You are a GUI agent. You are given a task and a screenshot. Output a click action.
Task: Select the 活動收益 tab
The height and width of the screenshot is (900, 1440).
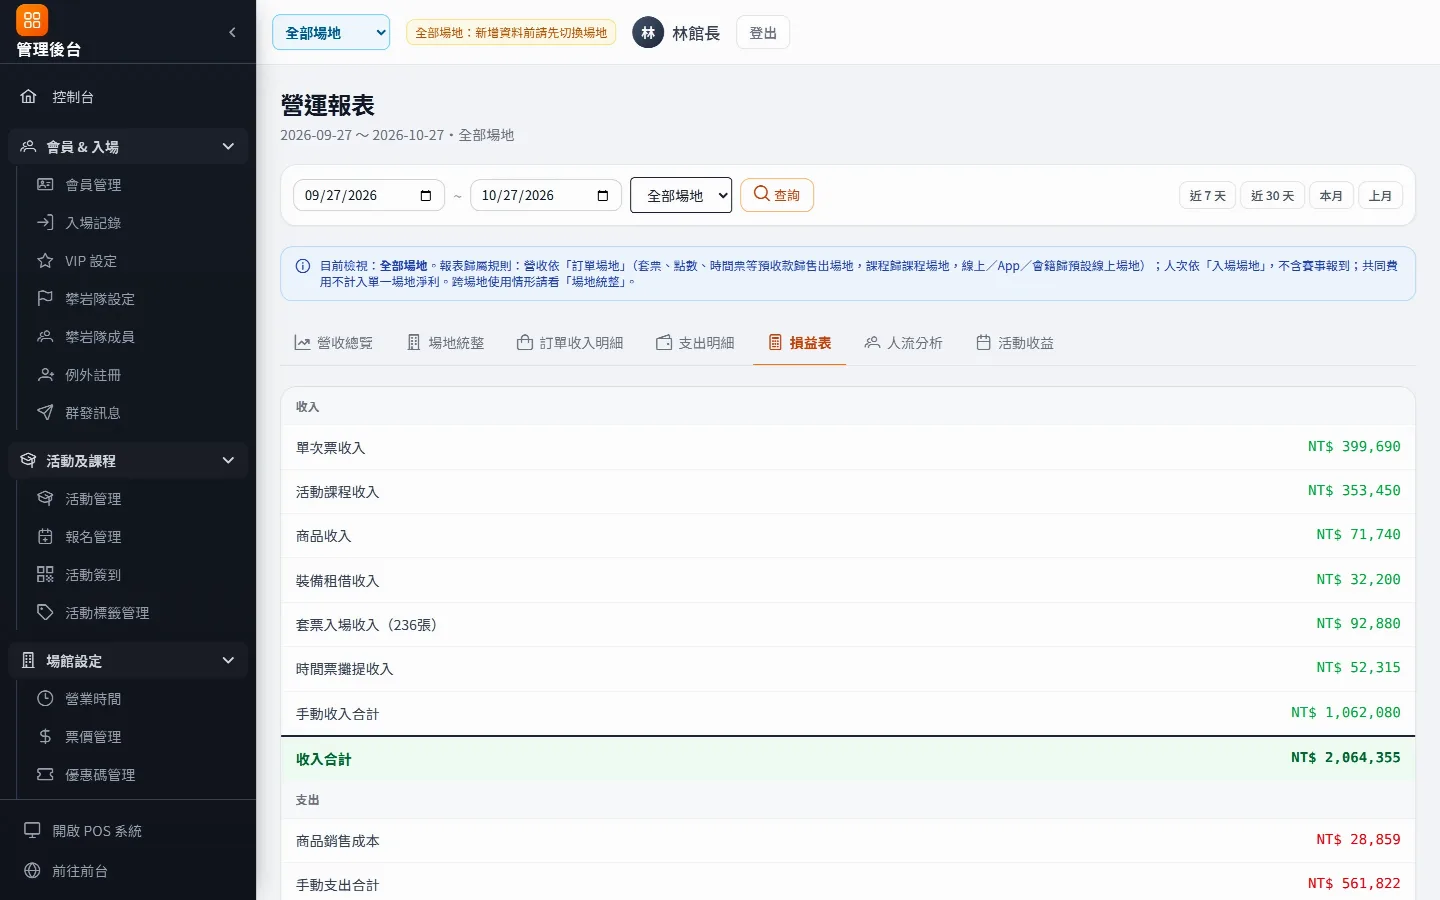click(x=1014, y=343)
